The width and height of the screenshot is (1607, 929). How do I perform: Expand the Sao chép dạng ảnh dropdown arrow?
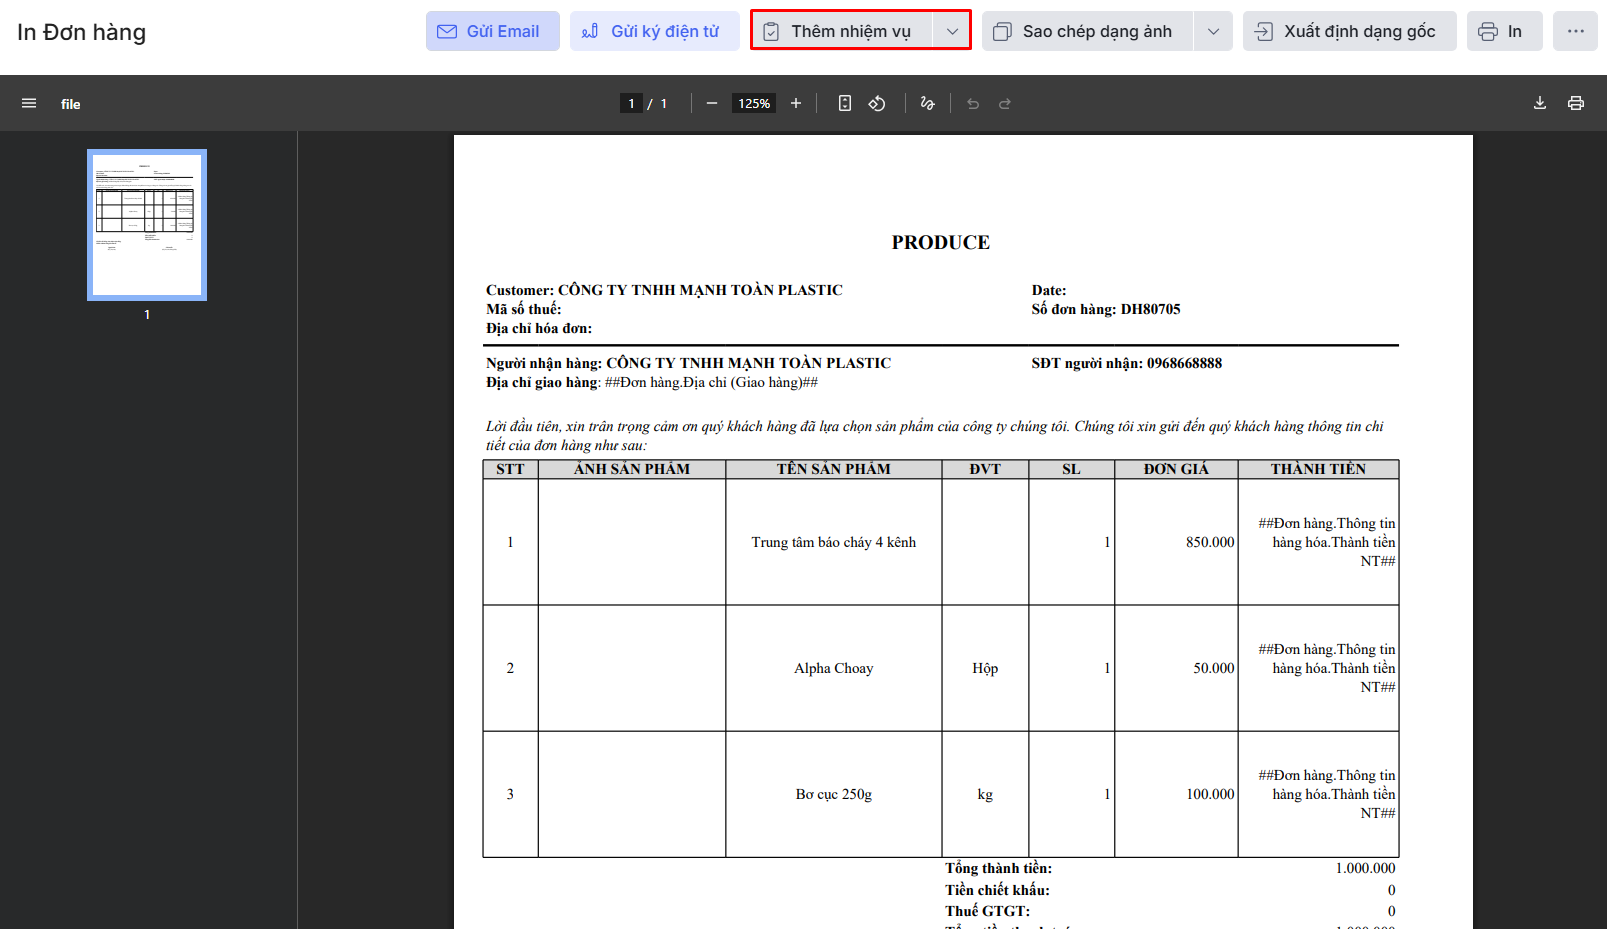[1213, 31]
